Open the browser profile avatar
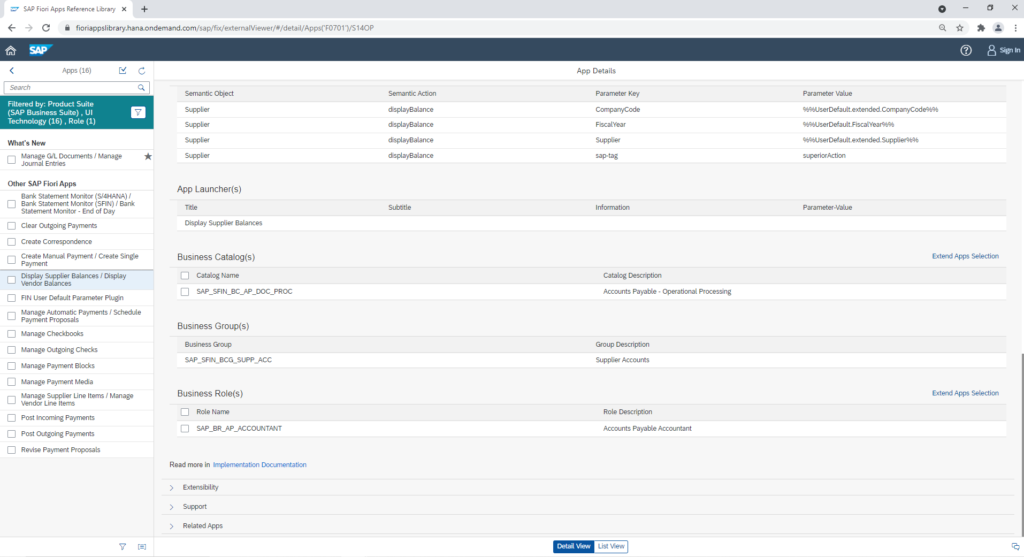Screen dimensions: 1024x557 998,28
